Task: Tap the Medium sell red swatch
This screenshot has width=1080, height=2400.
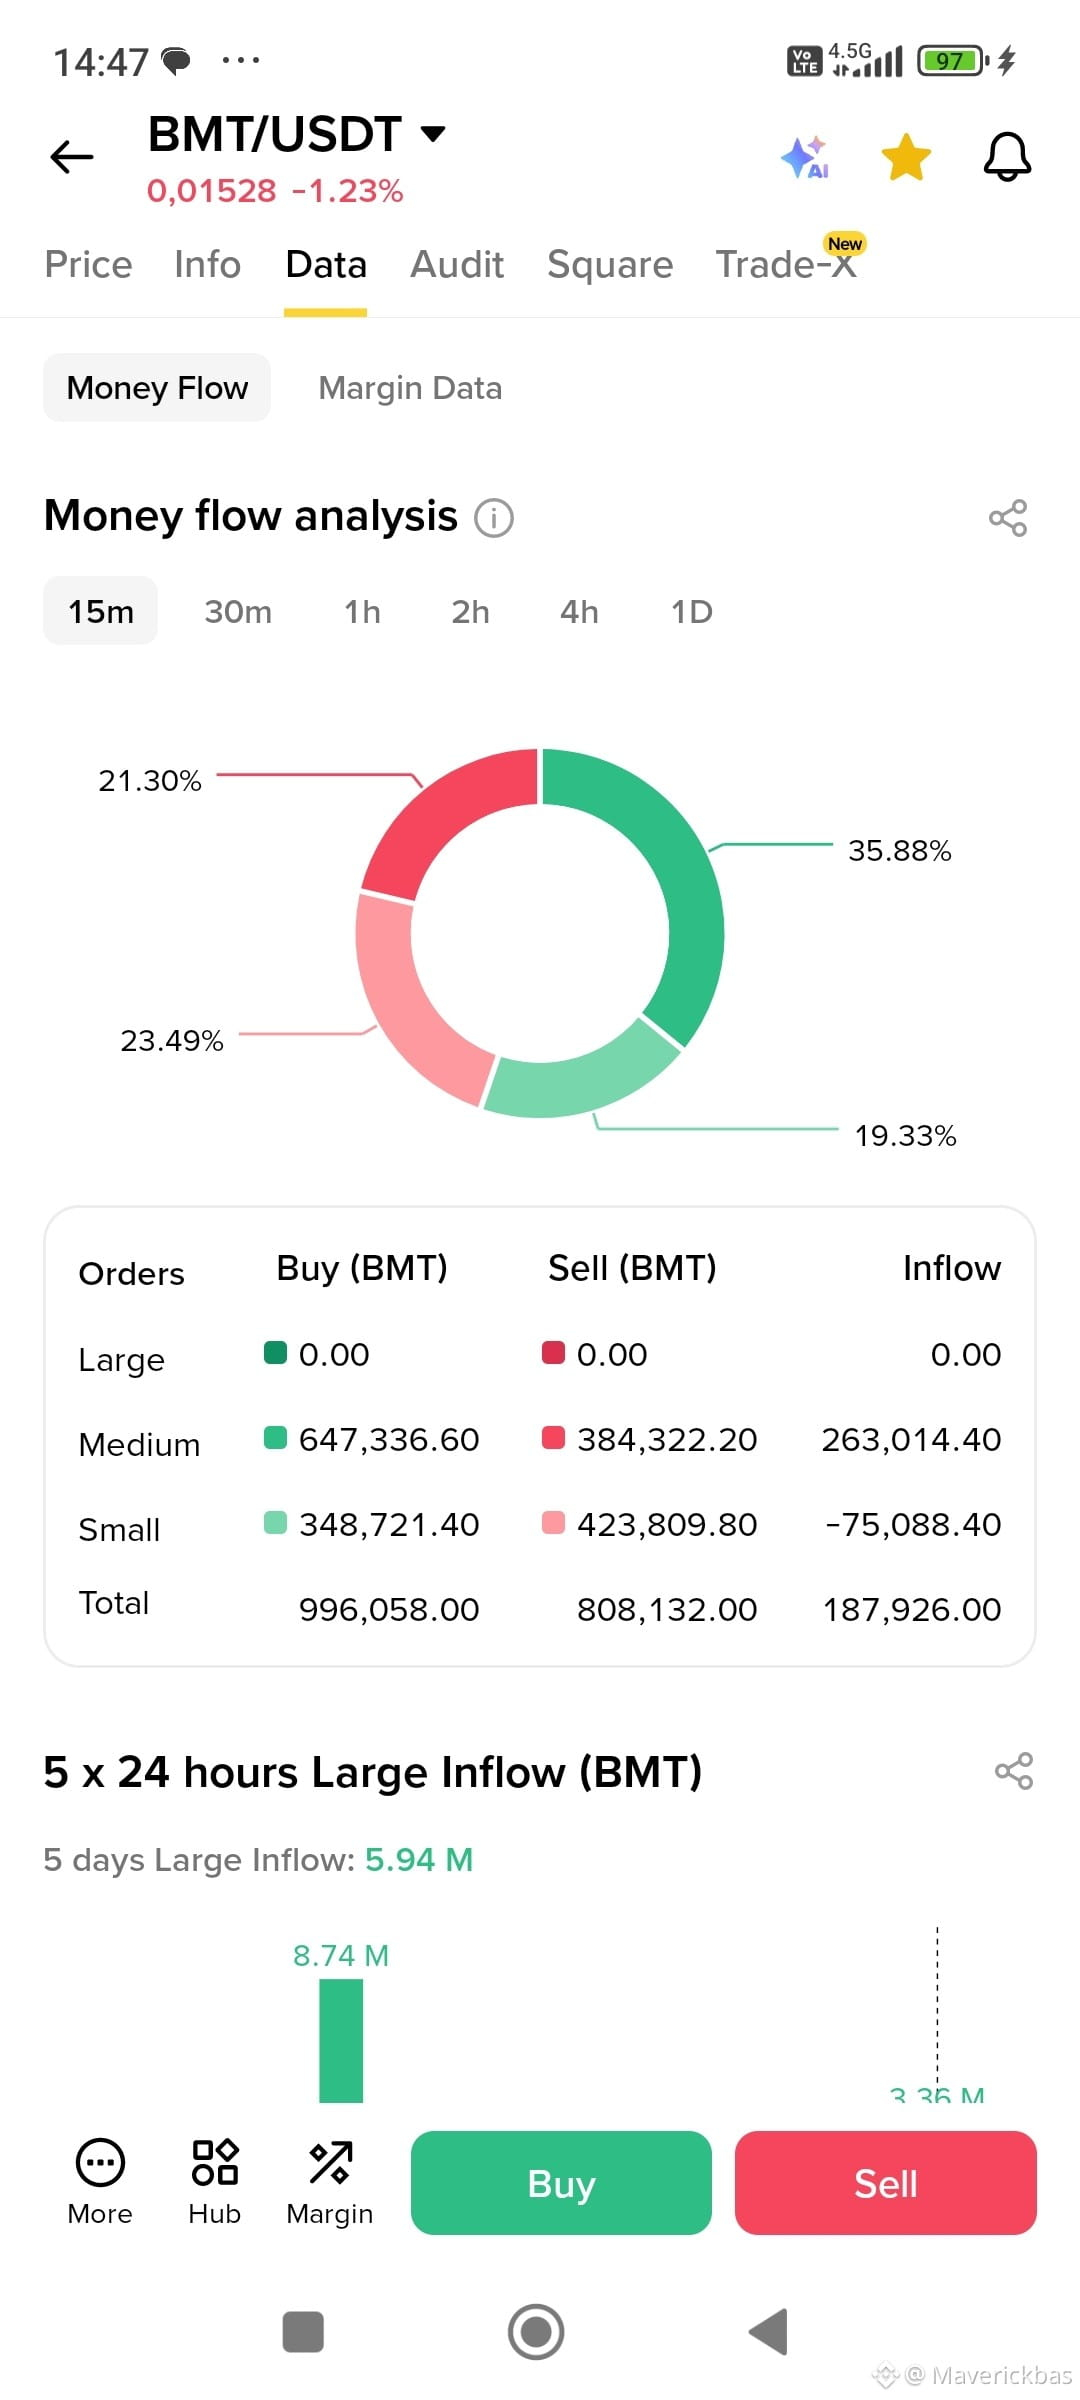Action: [x=553, y=1438]
